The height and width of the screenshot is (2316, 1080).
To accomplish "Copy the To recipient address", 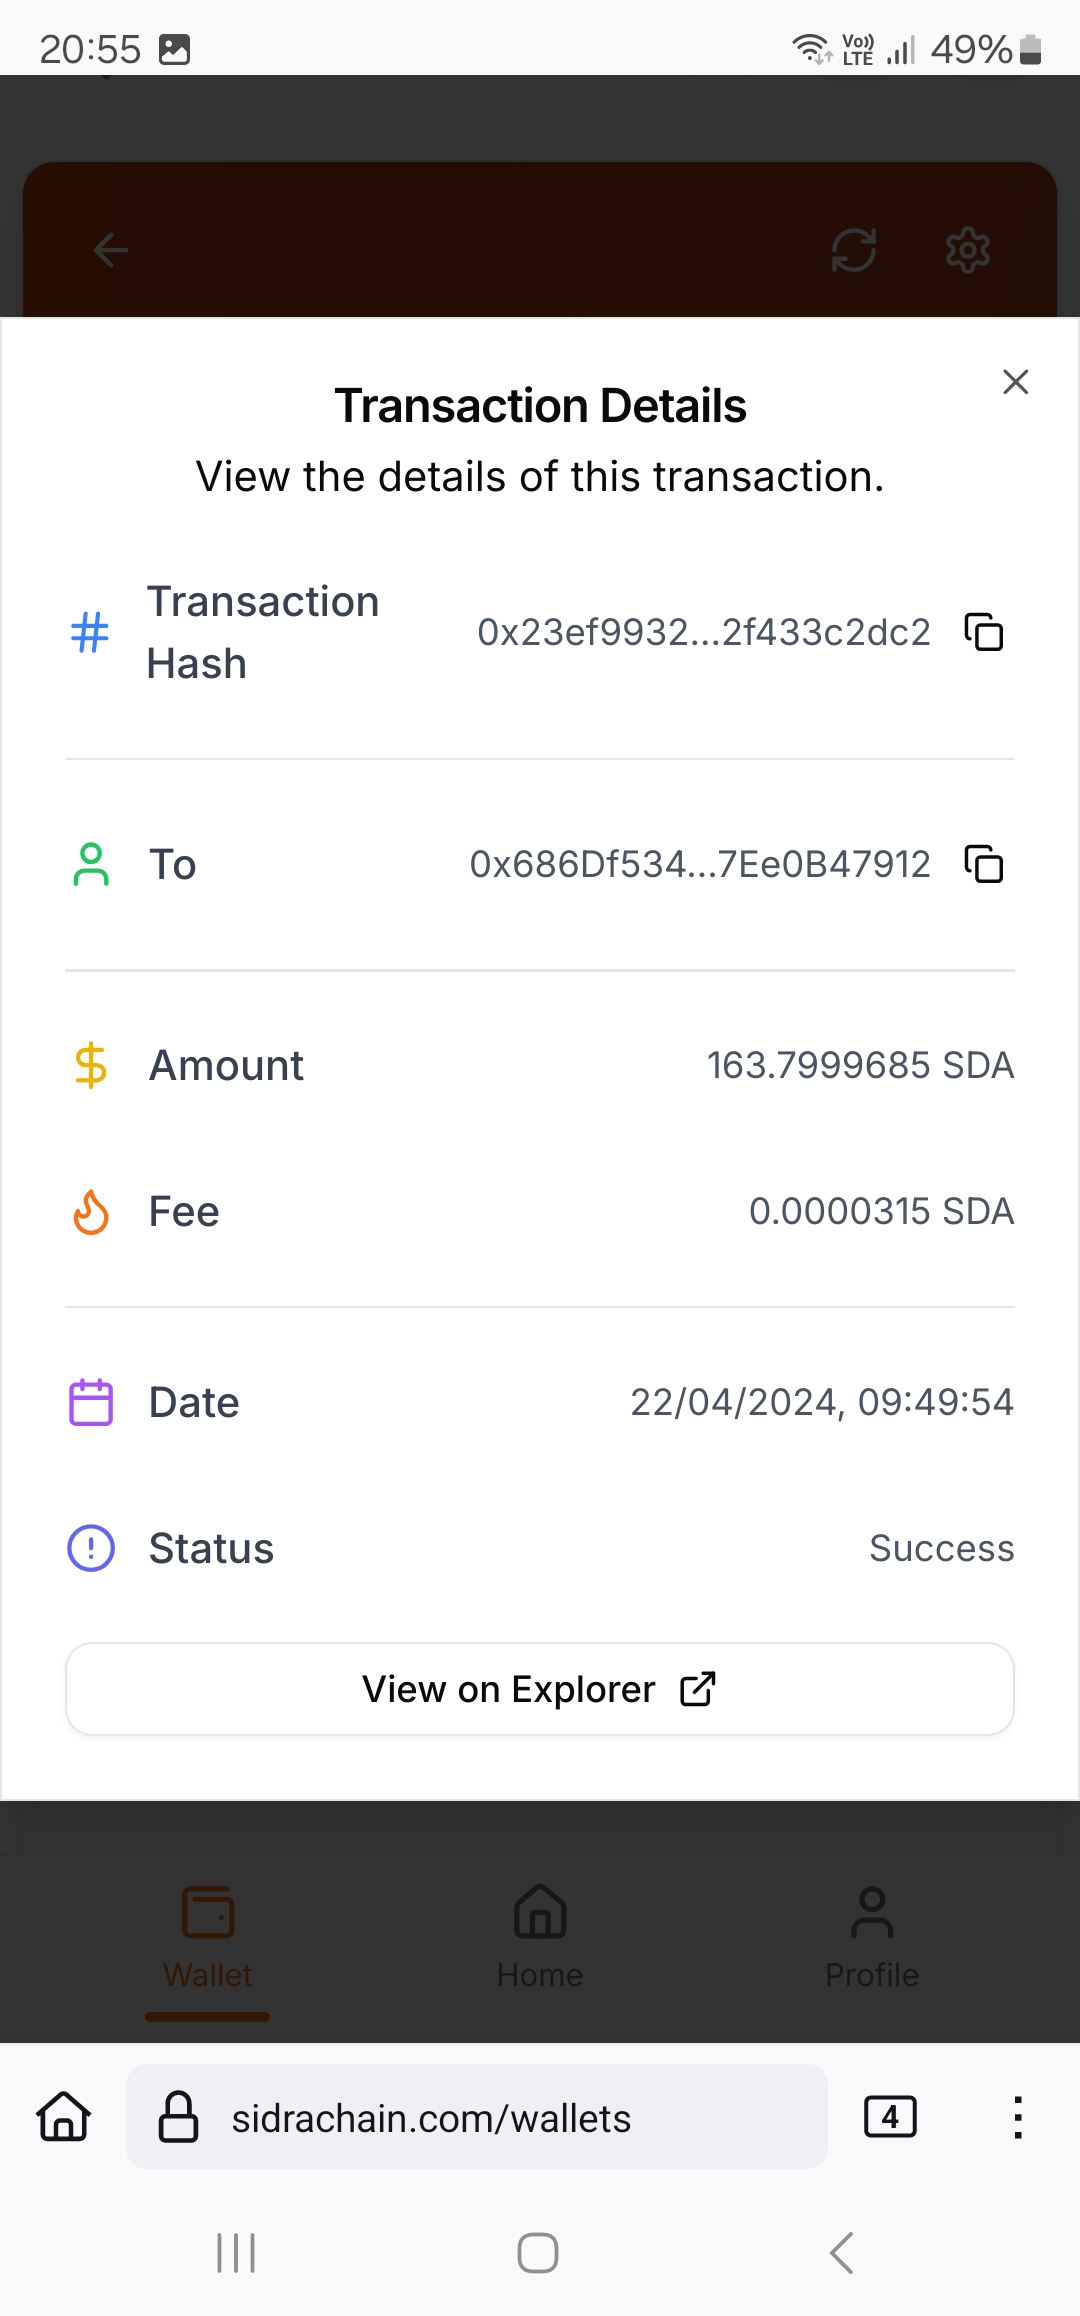I will point(984,865).
